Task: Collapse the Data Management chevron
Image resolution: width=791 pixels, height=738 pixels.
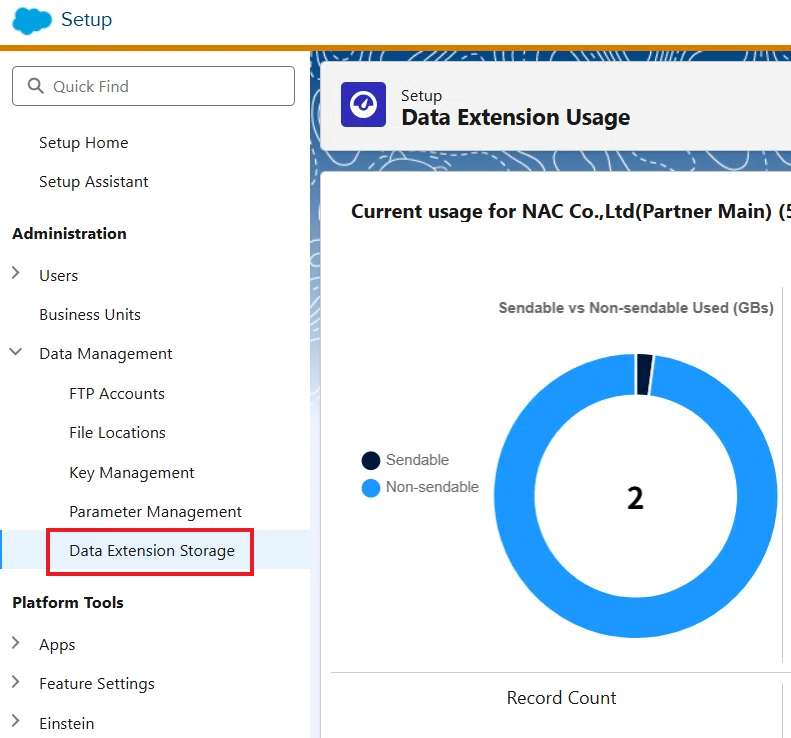Action: (16, 352)
